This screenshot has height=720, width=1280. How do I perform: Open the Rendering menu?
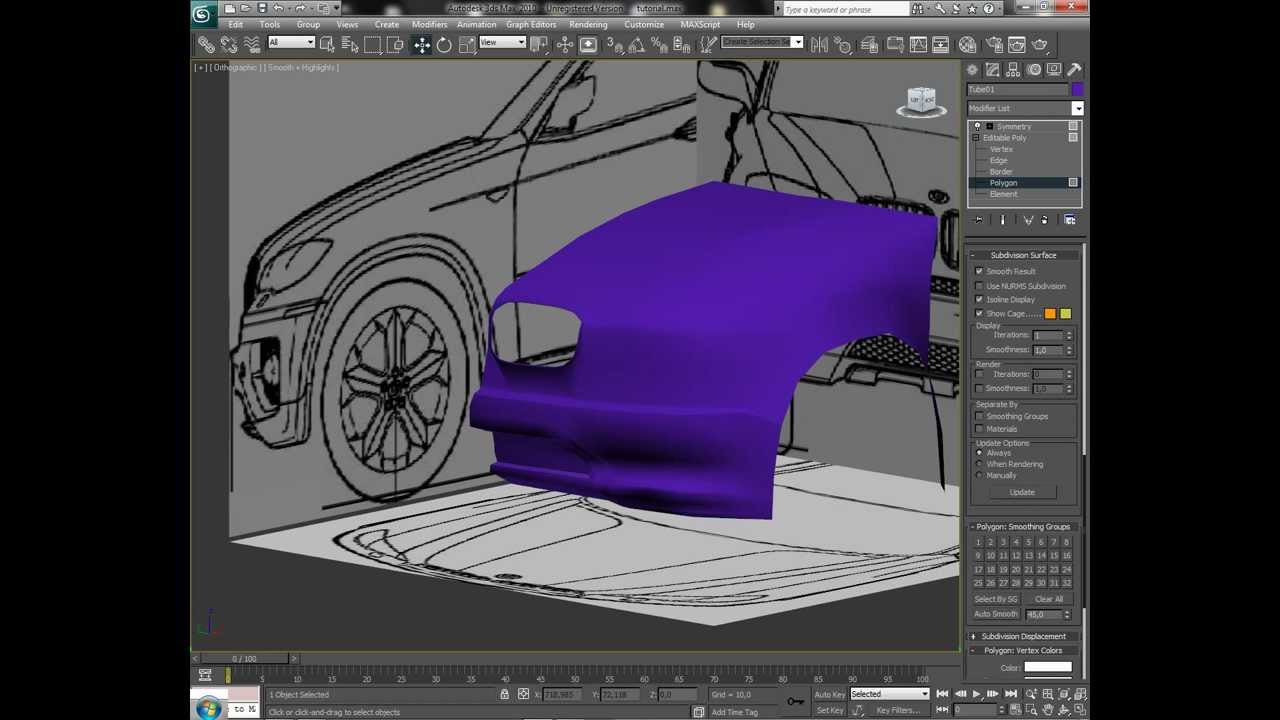588,25
